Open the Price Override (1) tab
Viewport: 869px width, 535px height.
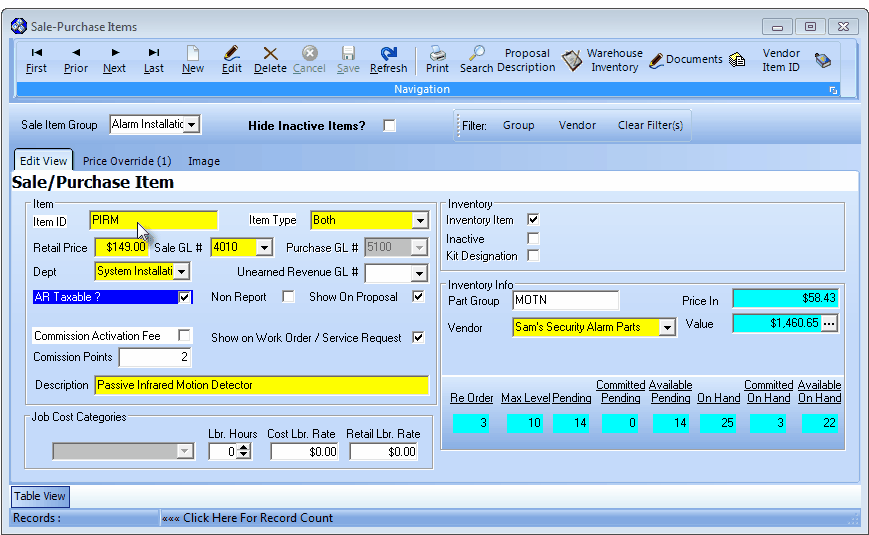[127, 161]
